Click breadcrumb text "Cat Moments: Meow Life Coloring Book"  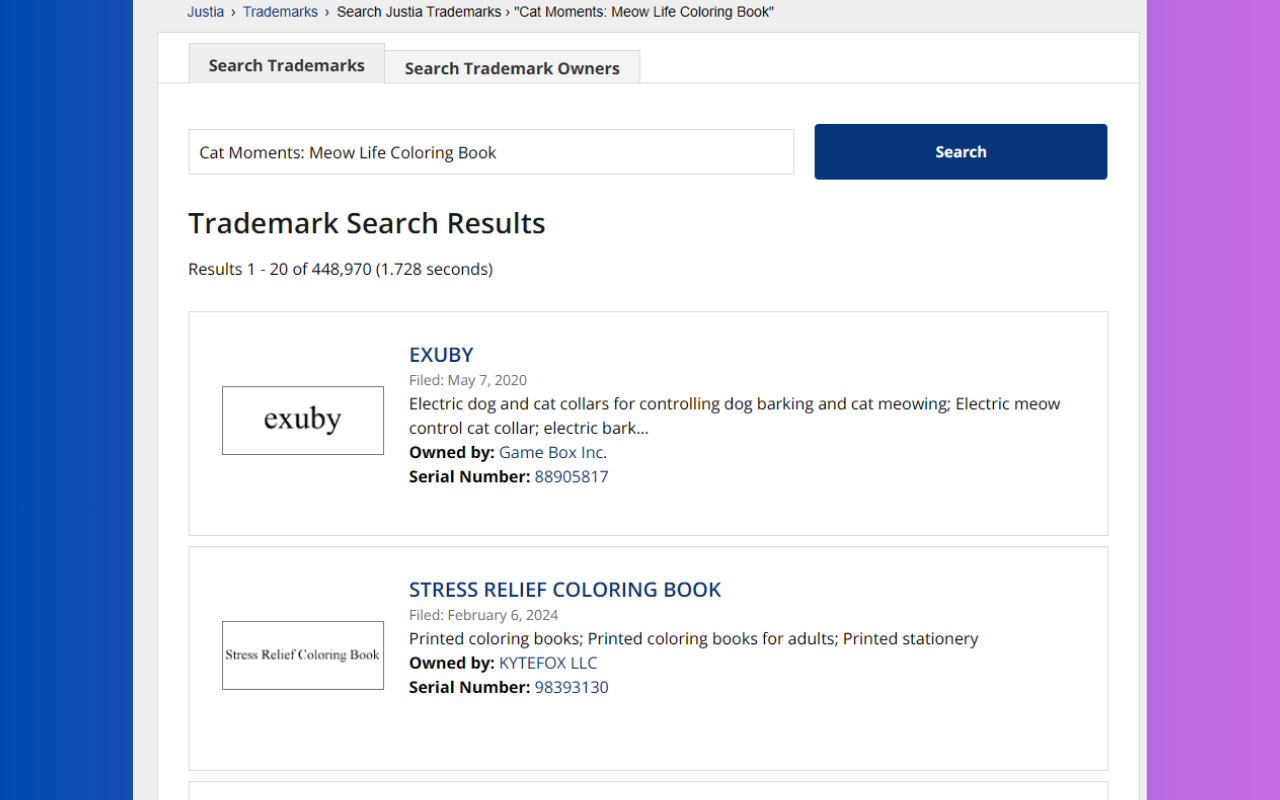click(x=644, y=12)
